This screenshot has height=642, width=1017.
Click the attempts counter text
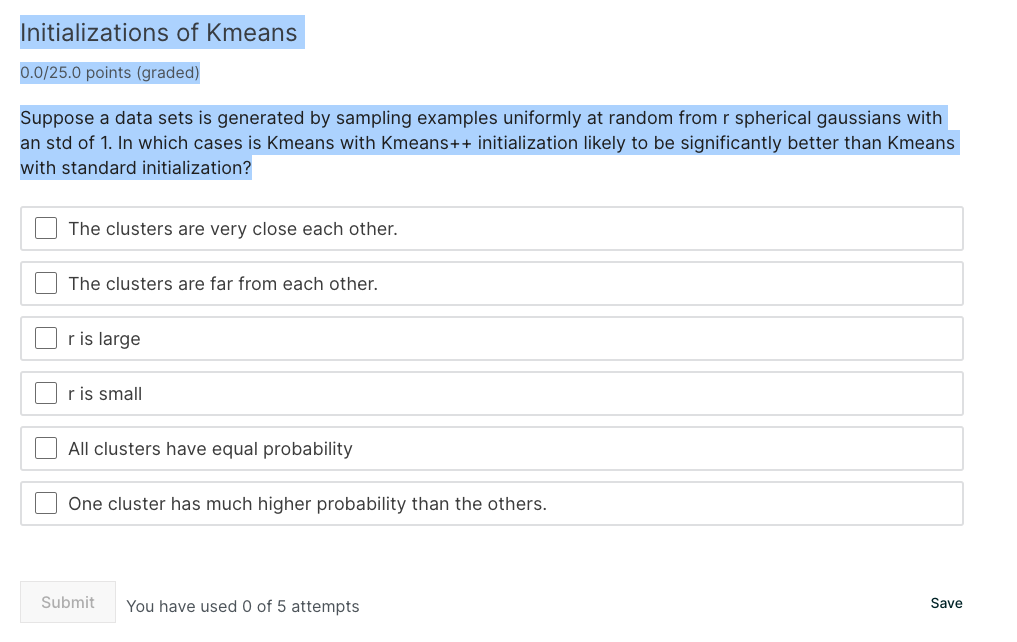(242, 607)
